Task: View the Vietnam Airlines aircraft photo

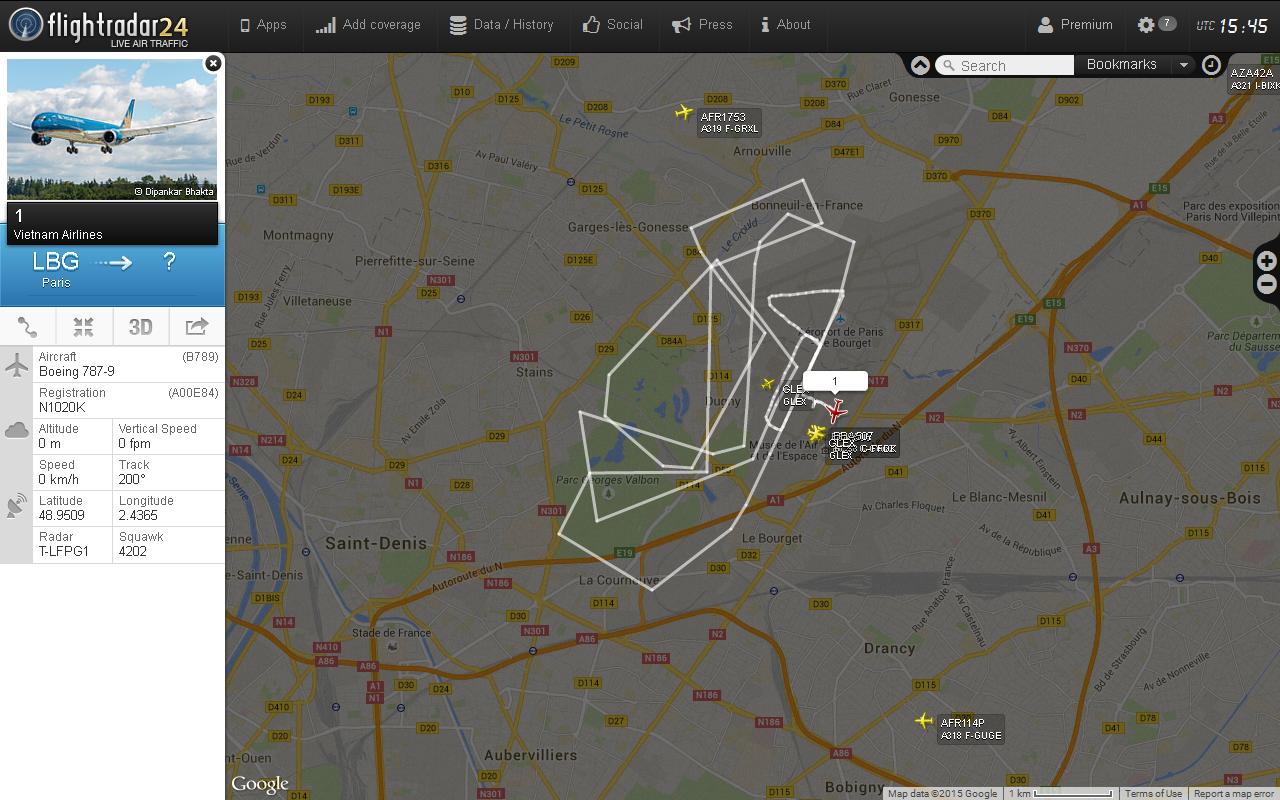Action: (x=112, y=130)
